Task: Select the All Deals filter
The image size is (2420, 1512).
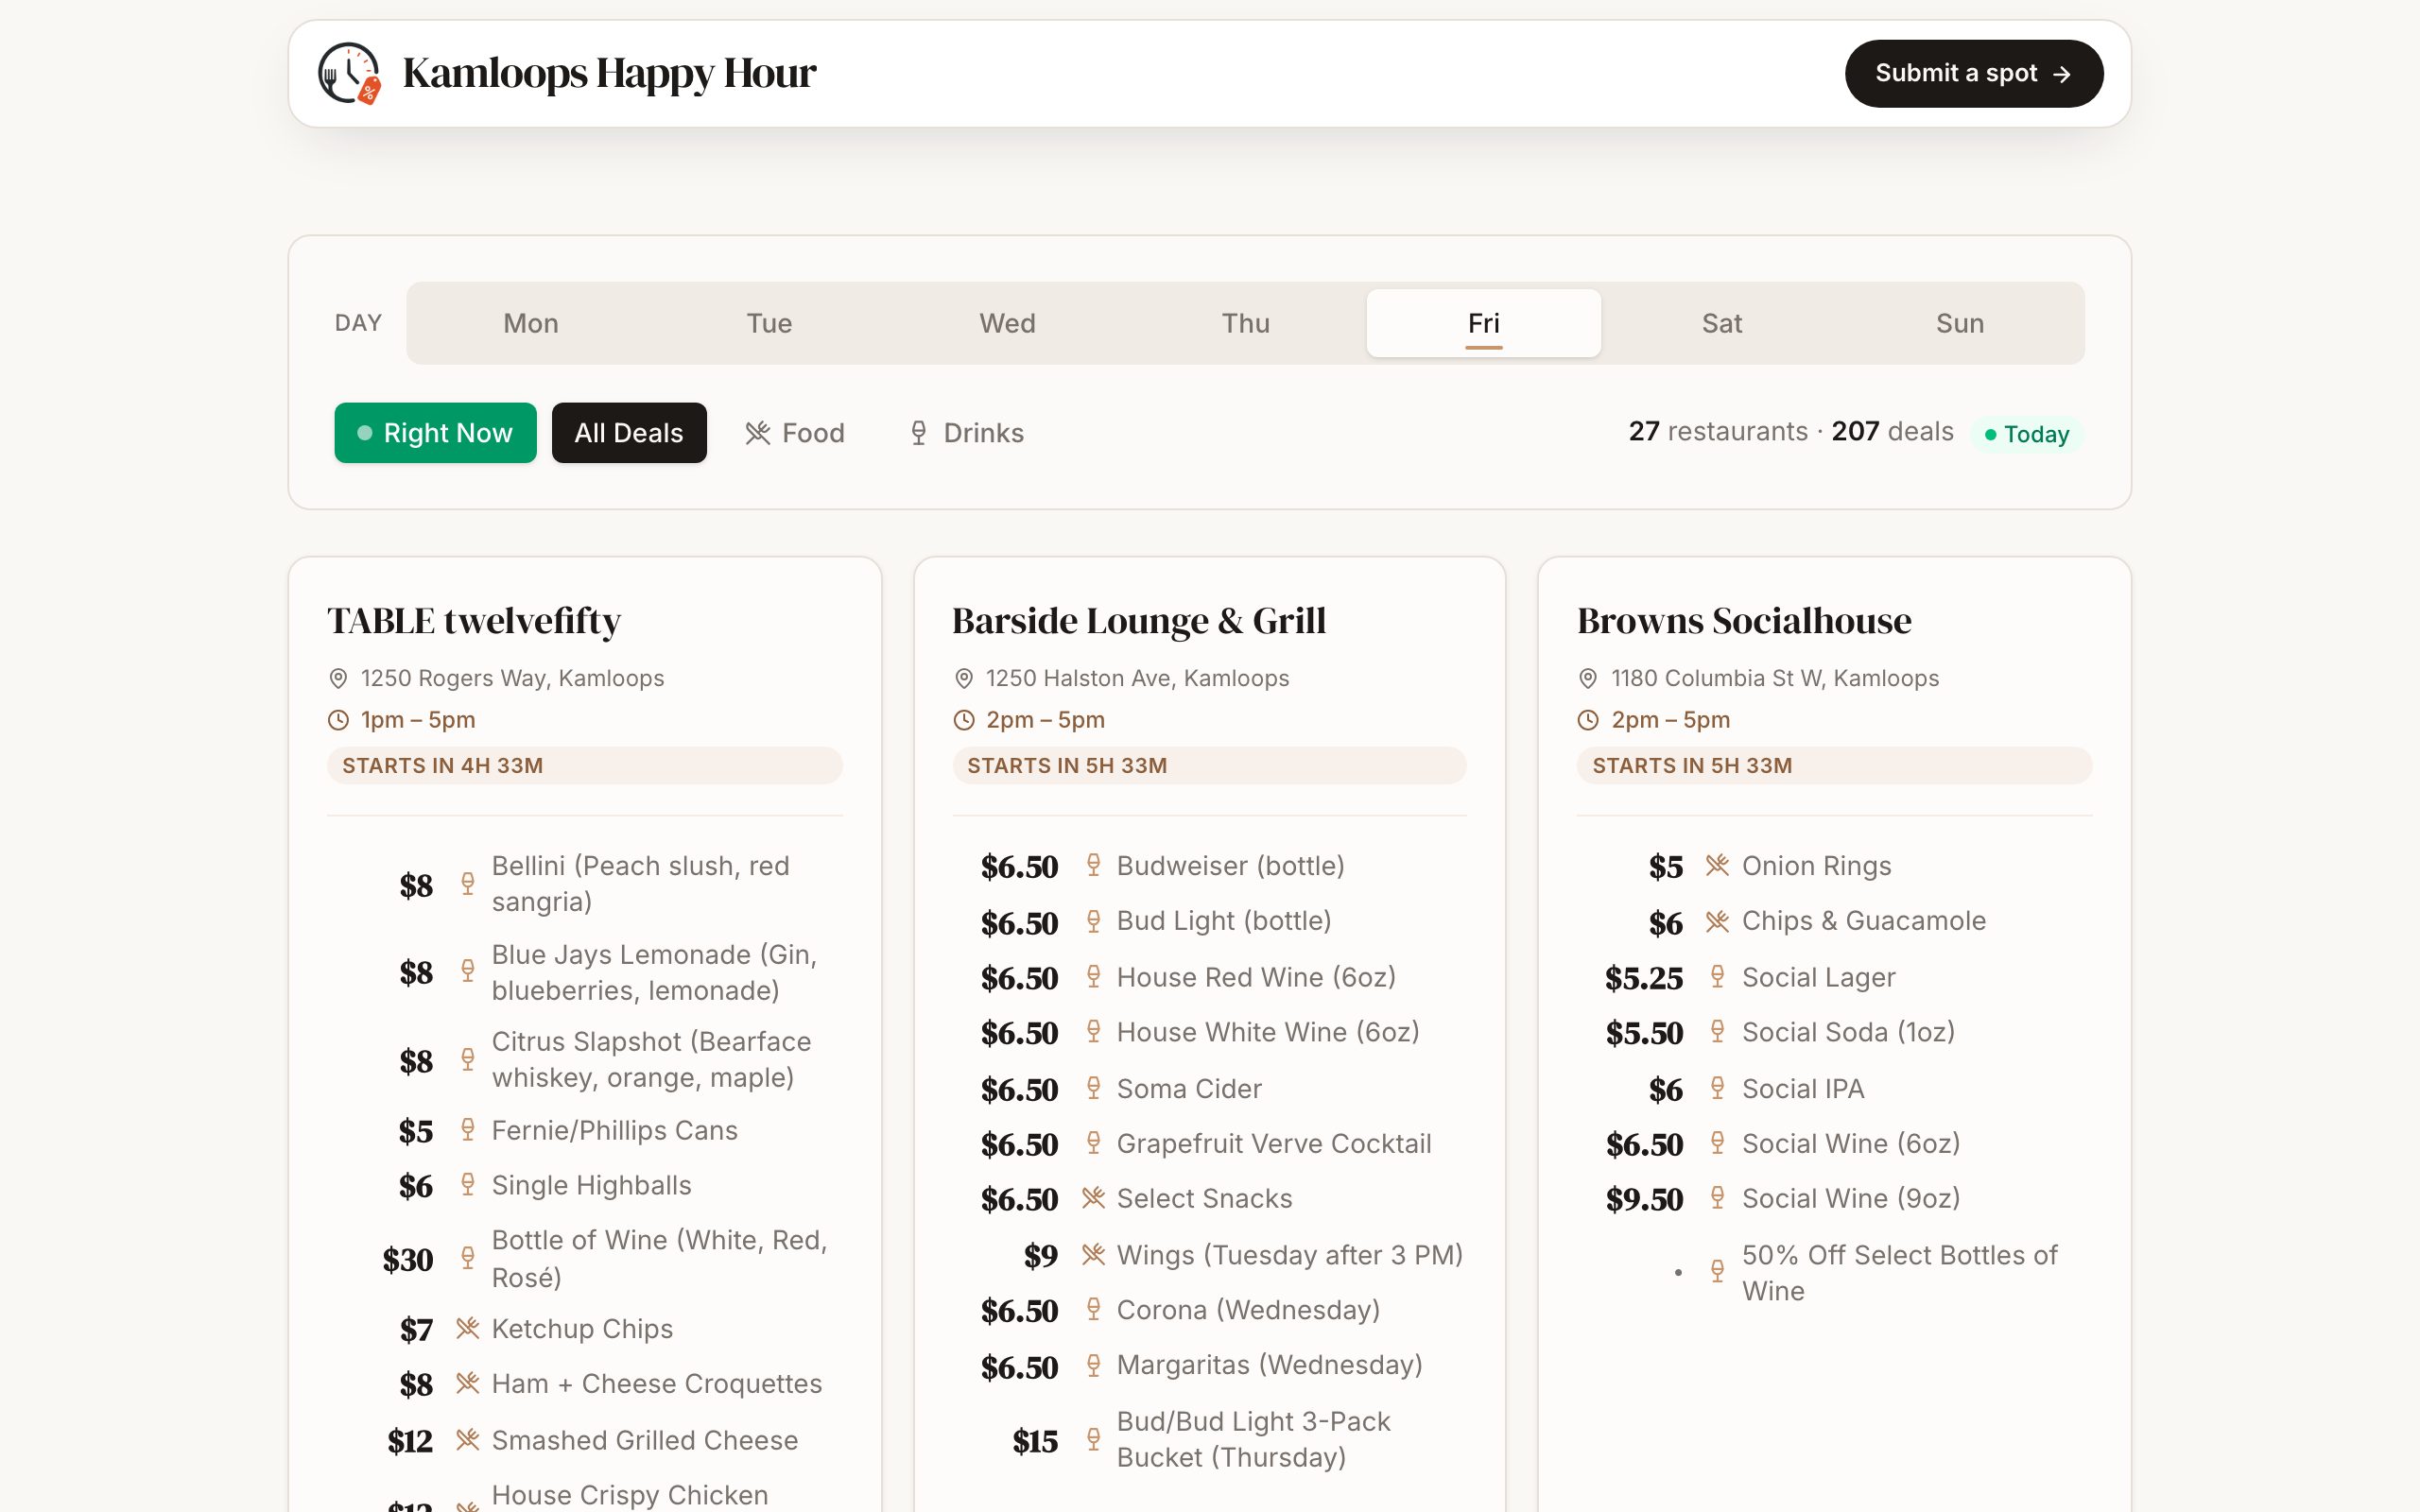Action: pos(629,433)
